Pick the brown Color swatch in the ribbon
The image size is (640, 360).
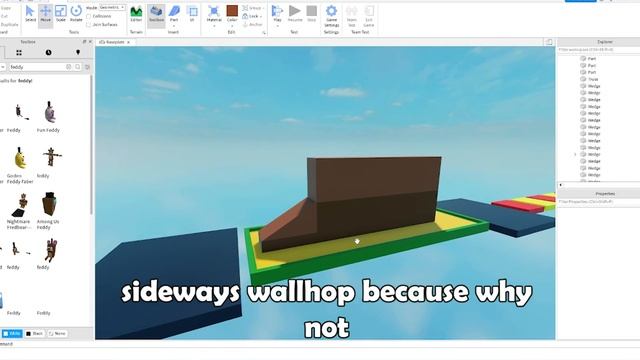(232, 11)
